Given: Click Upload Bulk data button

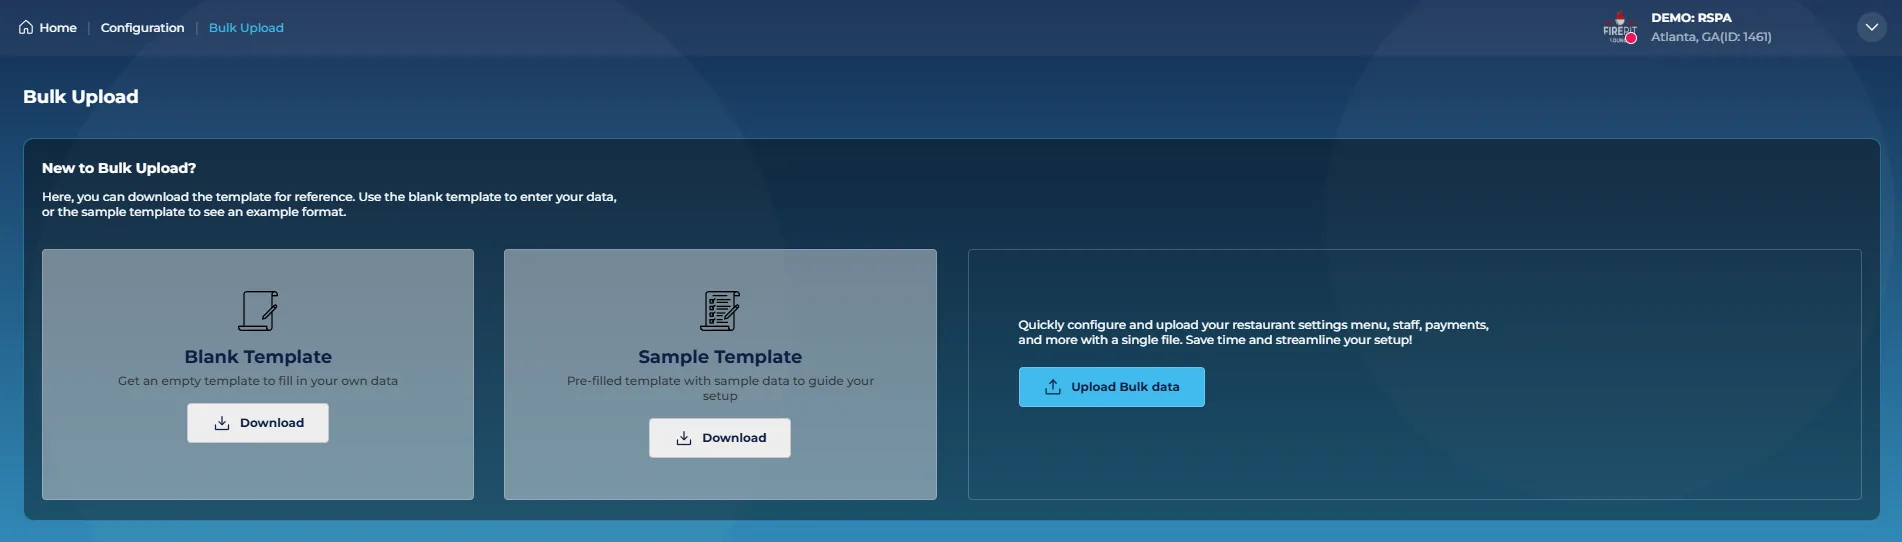Looking at the screenshot, I should point(1111,387).
